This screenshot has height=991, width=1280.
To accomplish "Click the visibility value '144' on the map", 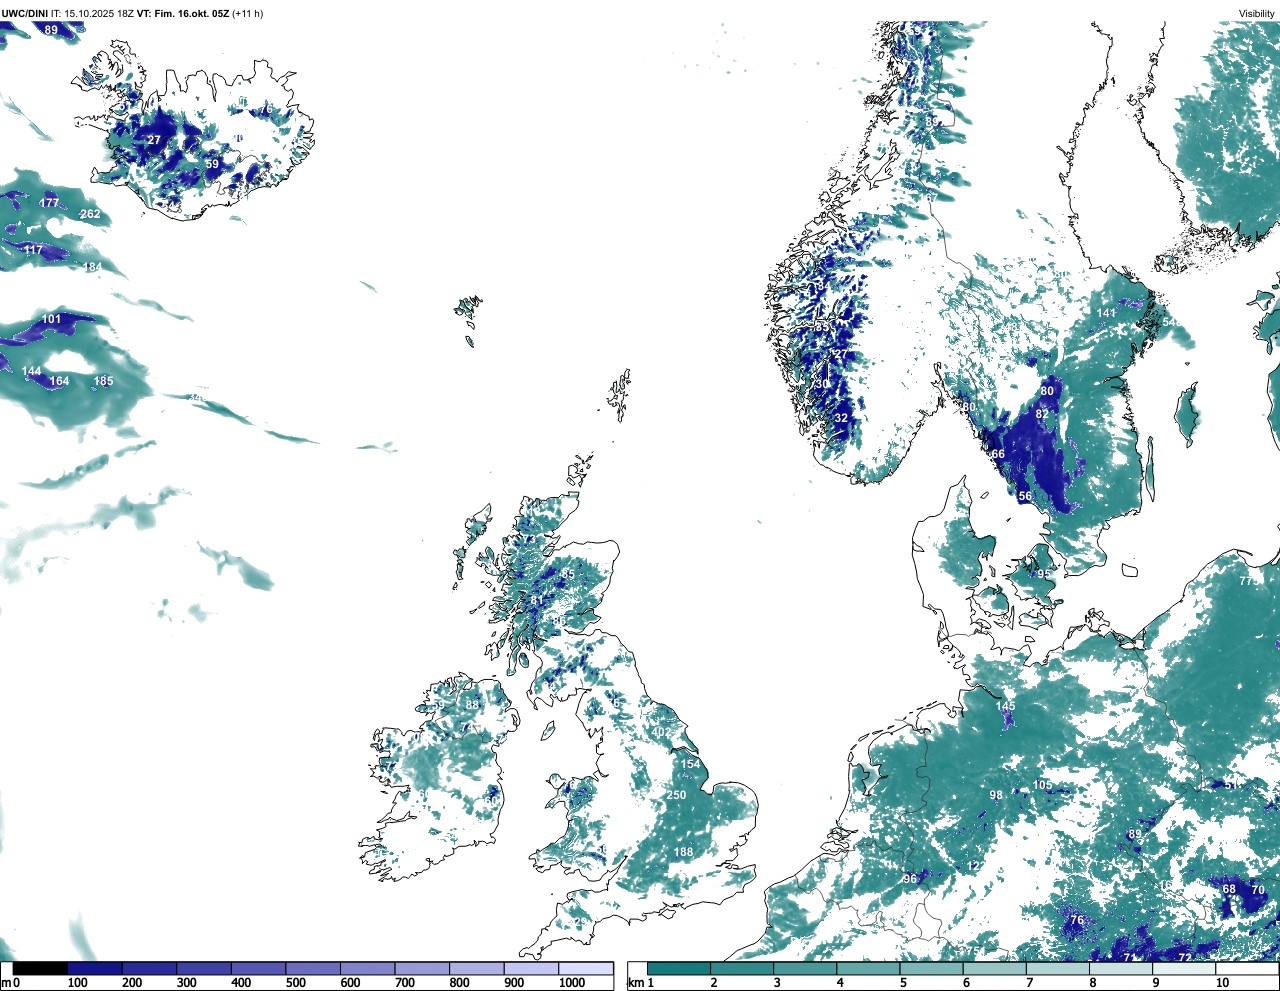I will [x=32, y=371].
